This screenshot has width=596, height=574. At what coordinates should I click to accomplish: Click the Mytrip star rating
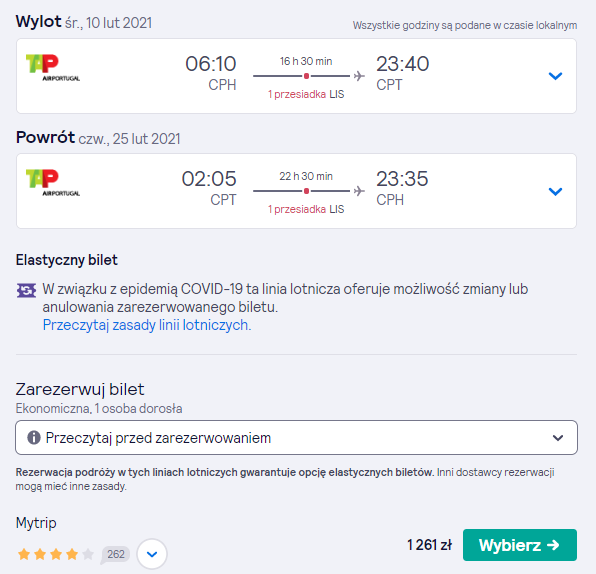(55, 554)
